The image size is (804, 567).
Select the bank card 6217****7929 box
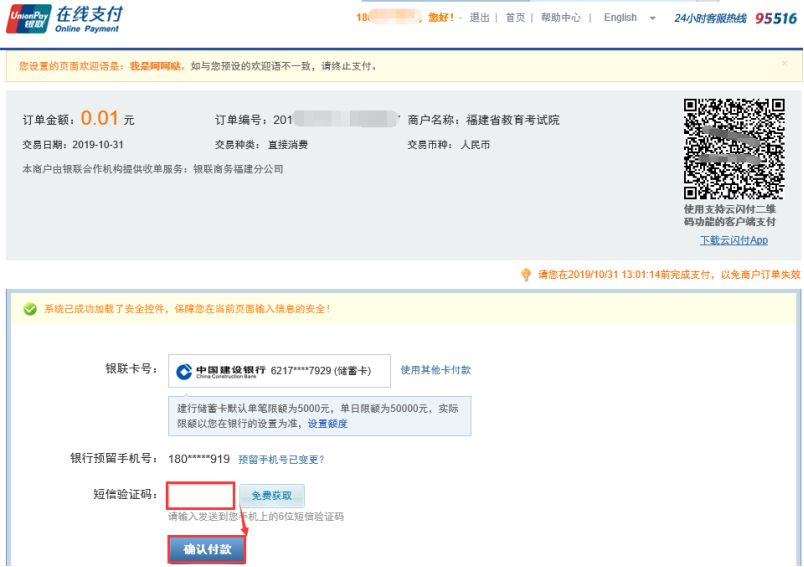[x=279, y=371]
